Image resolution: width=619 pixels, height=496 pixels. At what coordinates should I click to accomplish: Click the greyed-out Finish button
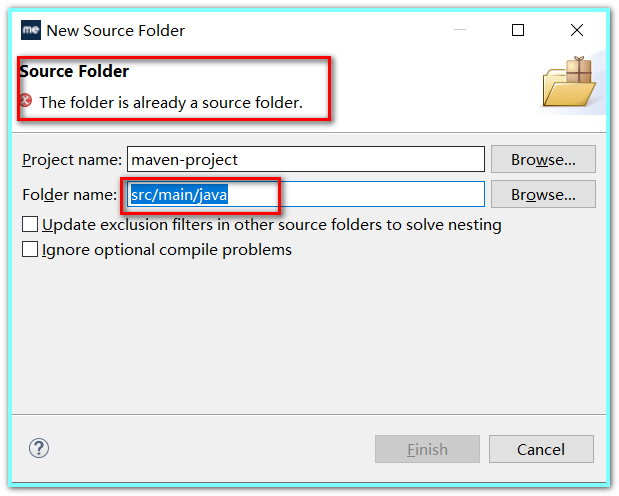pyautogui.click(x=427, y=449)
